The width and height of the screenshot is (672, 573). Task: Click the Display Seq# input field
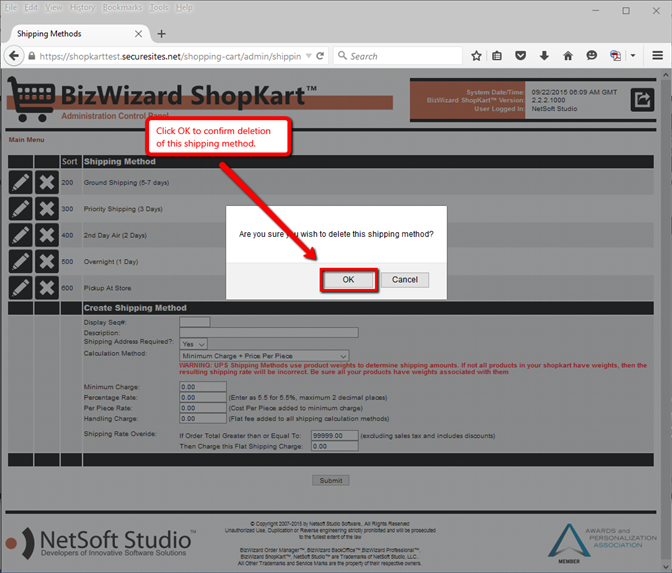195,322
